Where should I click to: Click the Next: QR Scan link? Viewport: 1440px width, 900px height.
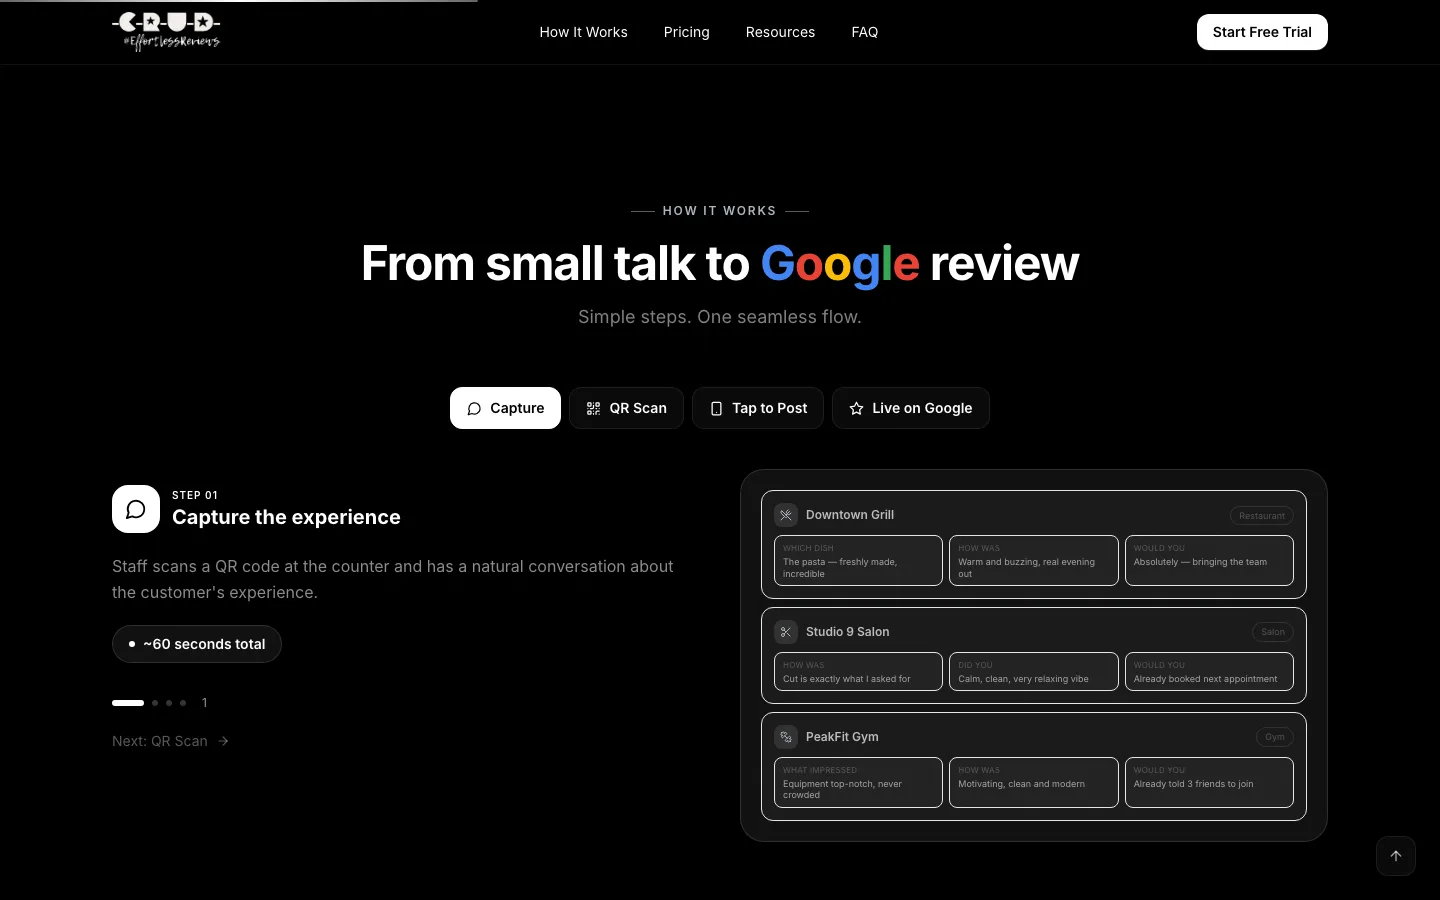(171, 741)
